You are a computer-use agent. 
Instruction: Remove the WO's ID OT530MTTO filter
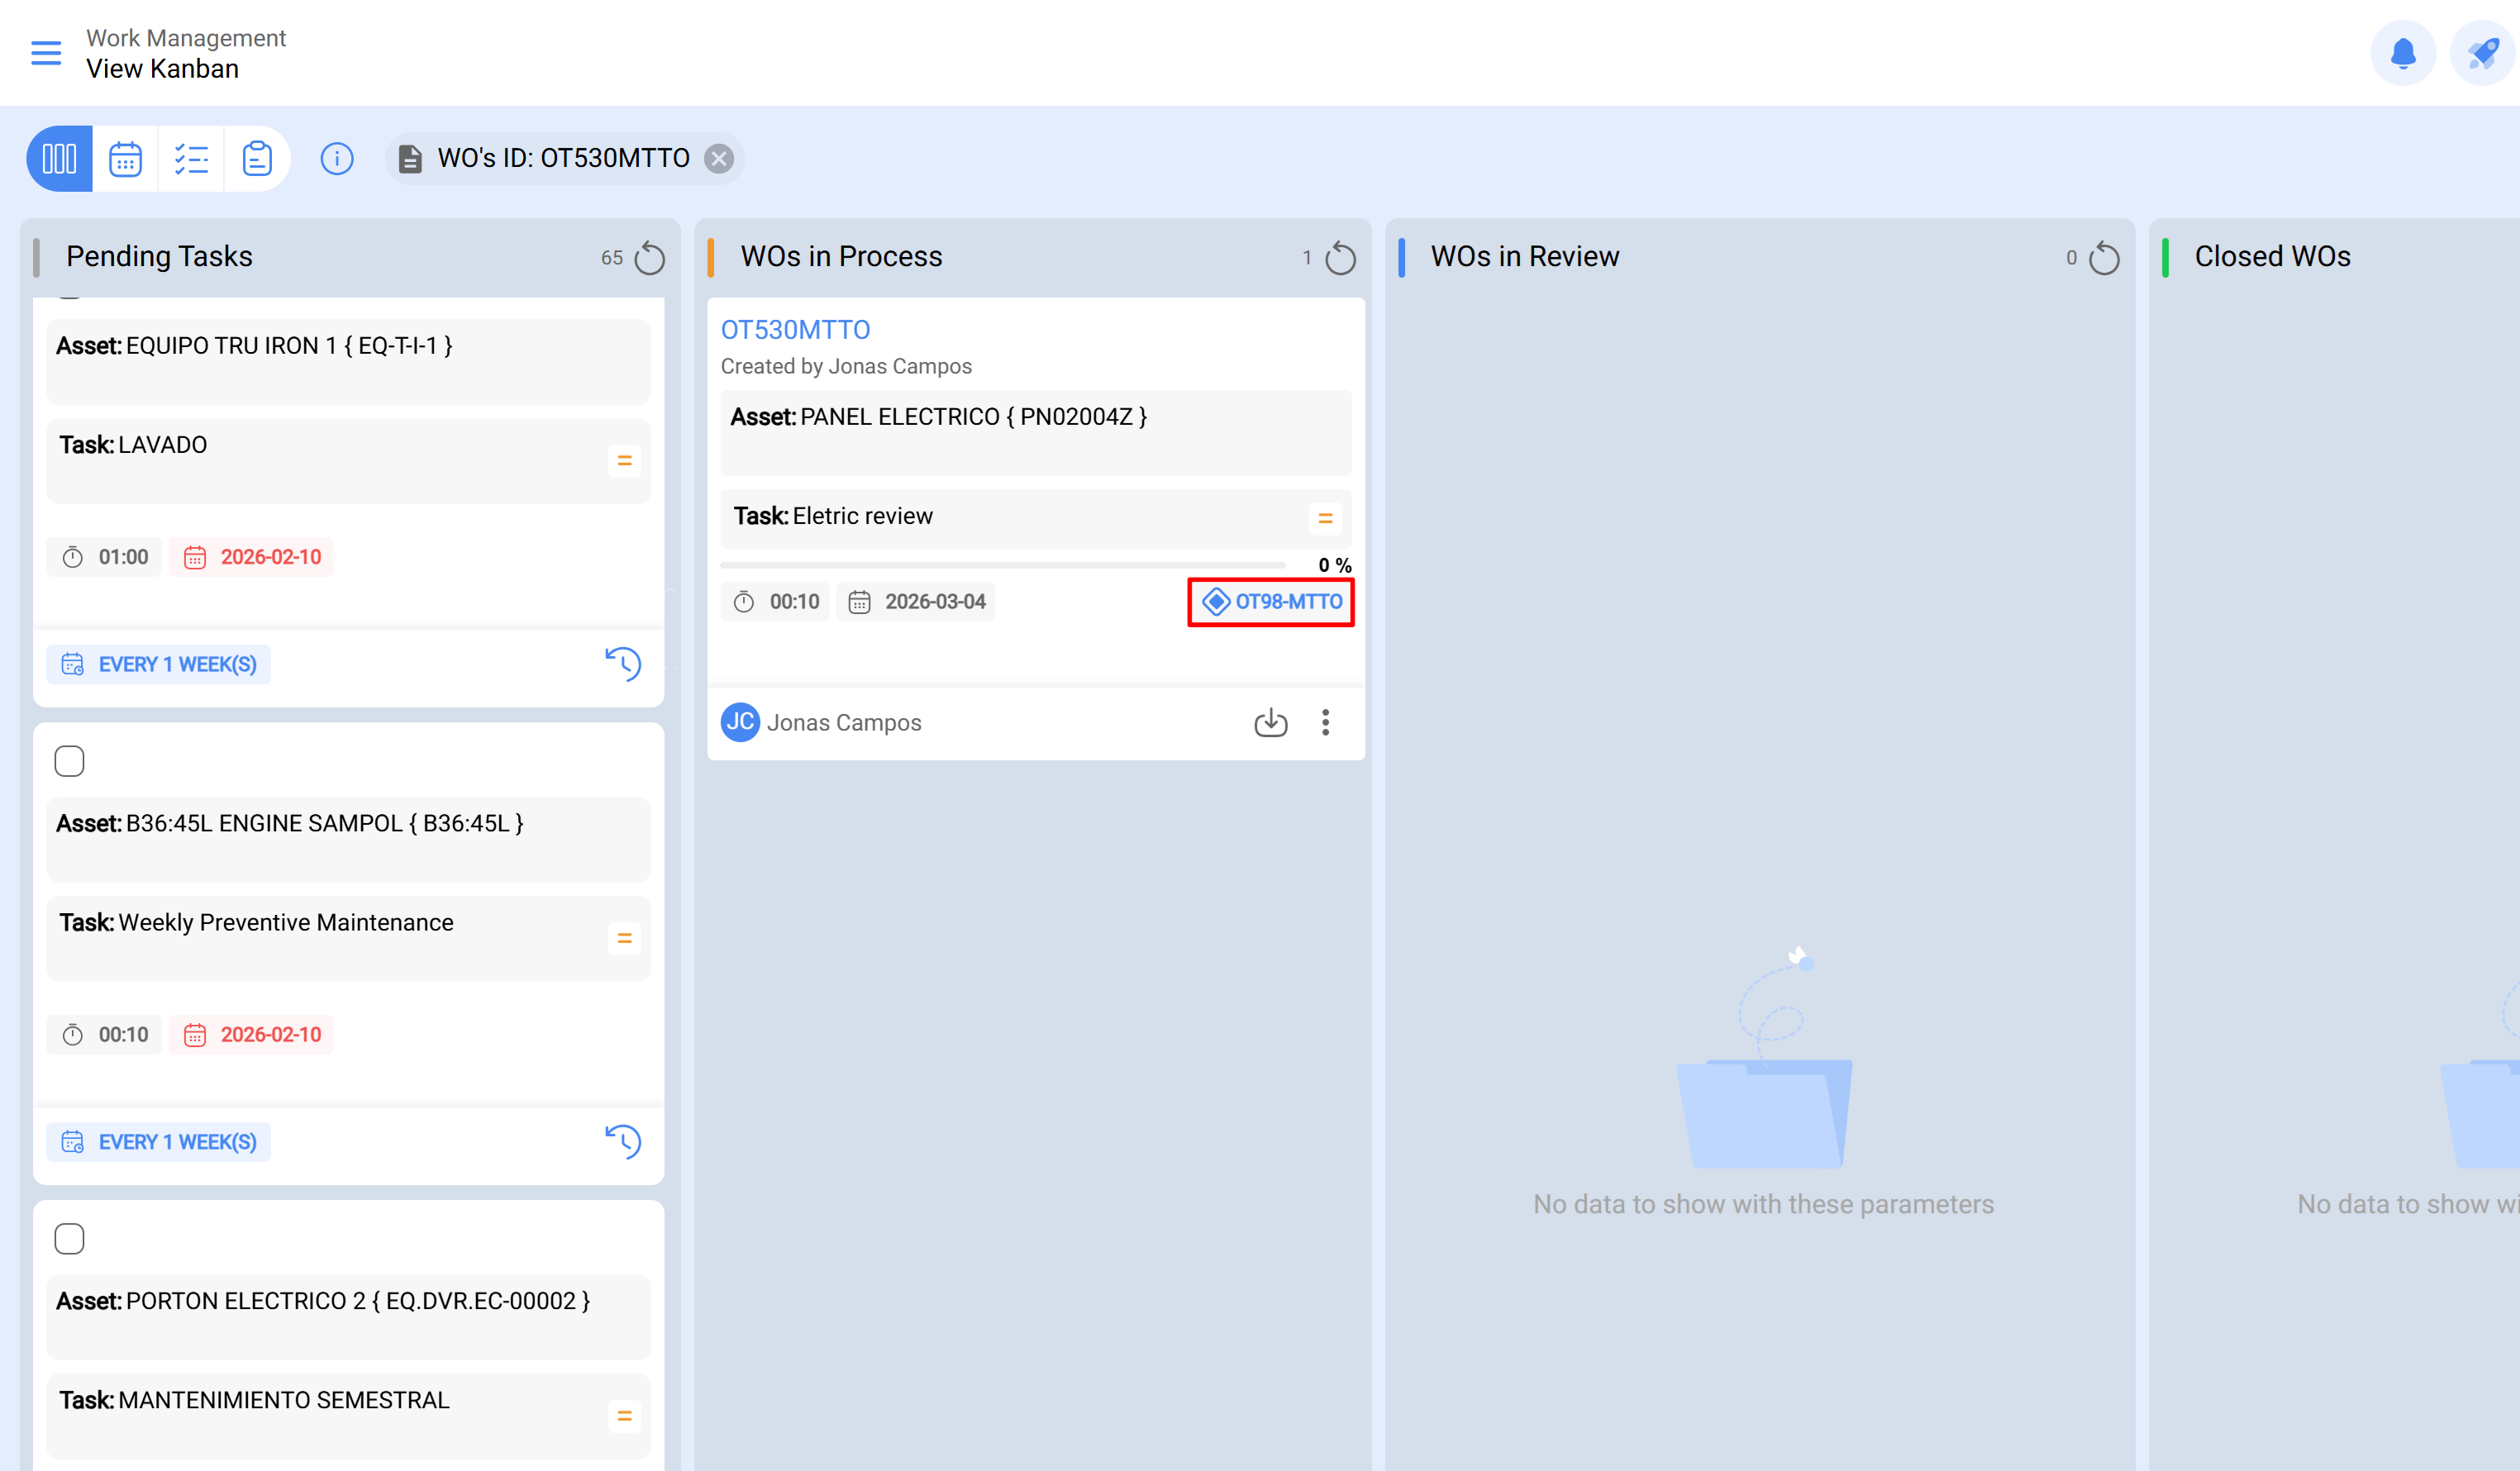tap(719, 159)
